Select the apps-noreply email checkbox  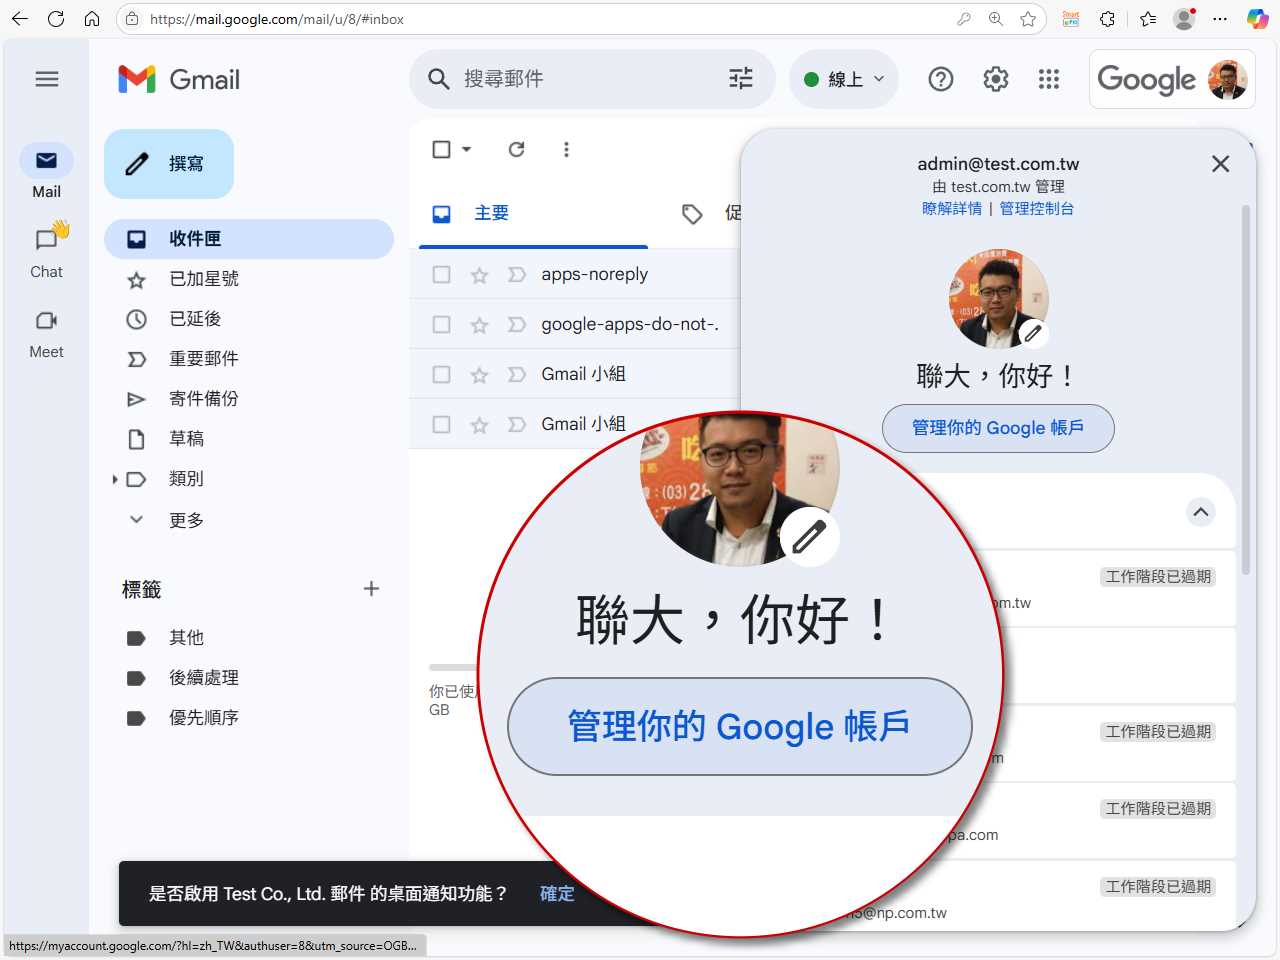pyautogui.click(x=441, y=274)
